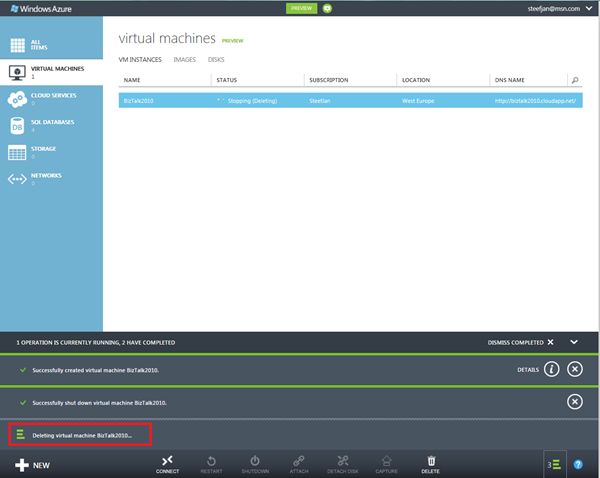Click the Windows Azure logo

[x=41, y=8]
